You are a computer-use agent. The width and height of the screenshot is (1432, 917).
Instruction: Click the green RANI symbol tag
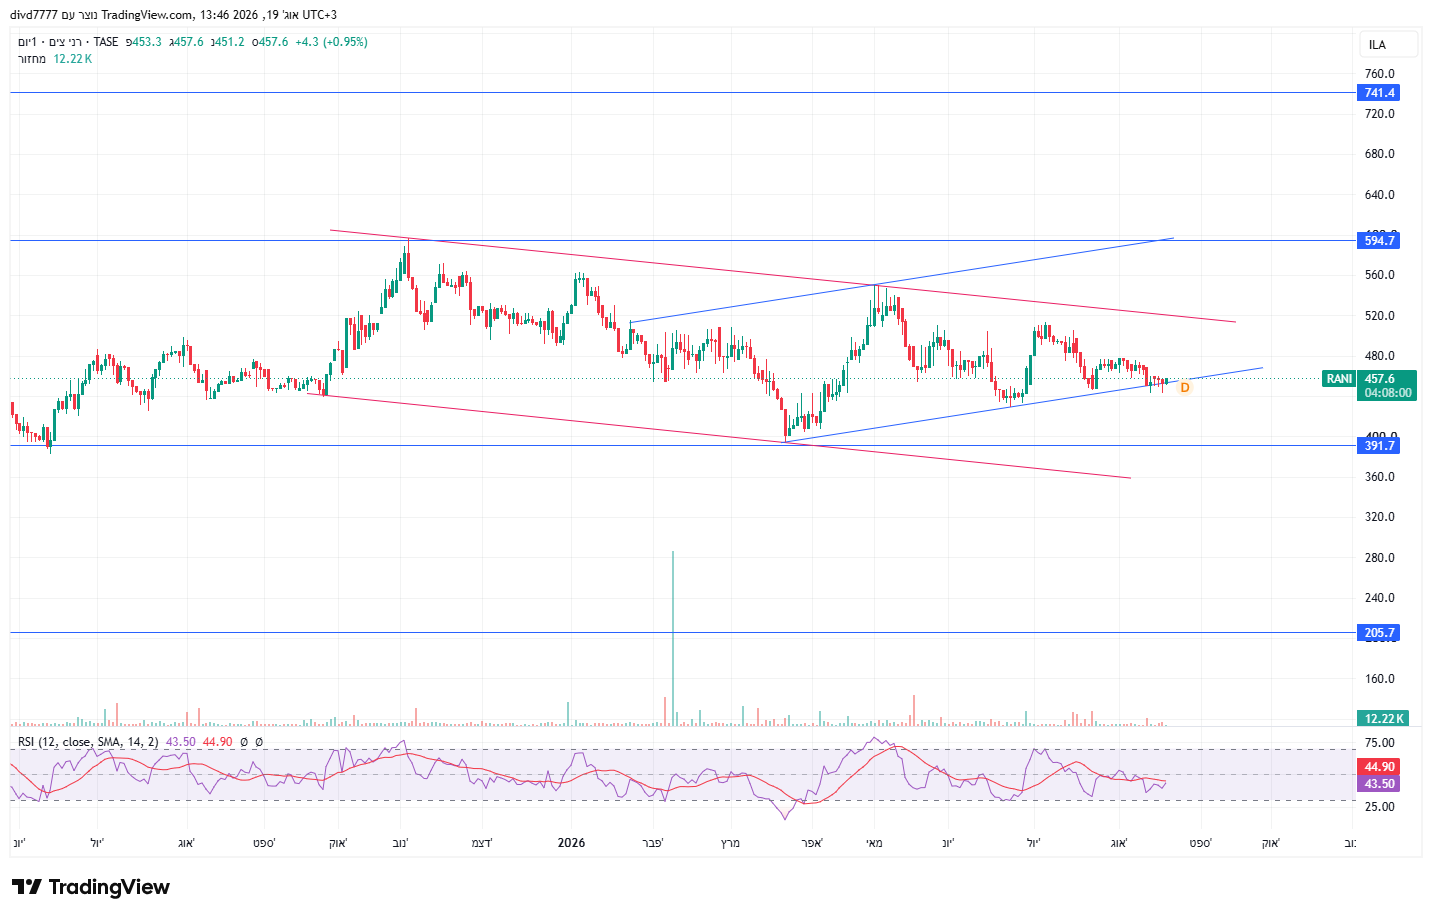pos(1339,379)
